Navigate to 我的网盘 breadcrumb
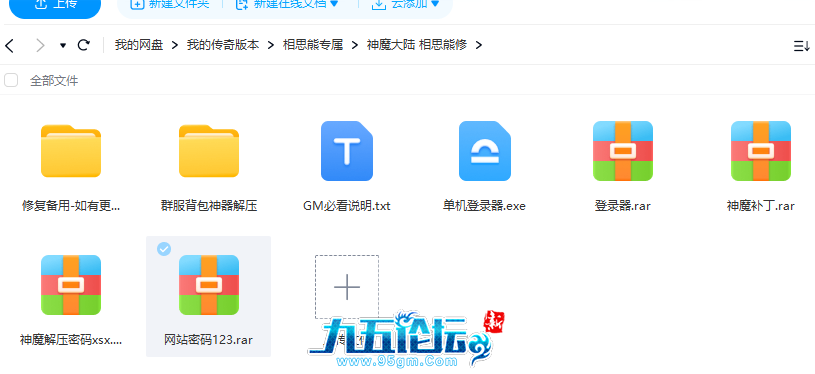 tap(139, 45)
